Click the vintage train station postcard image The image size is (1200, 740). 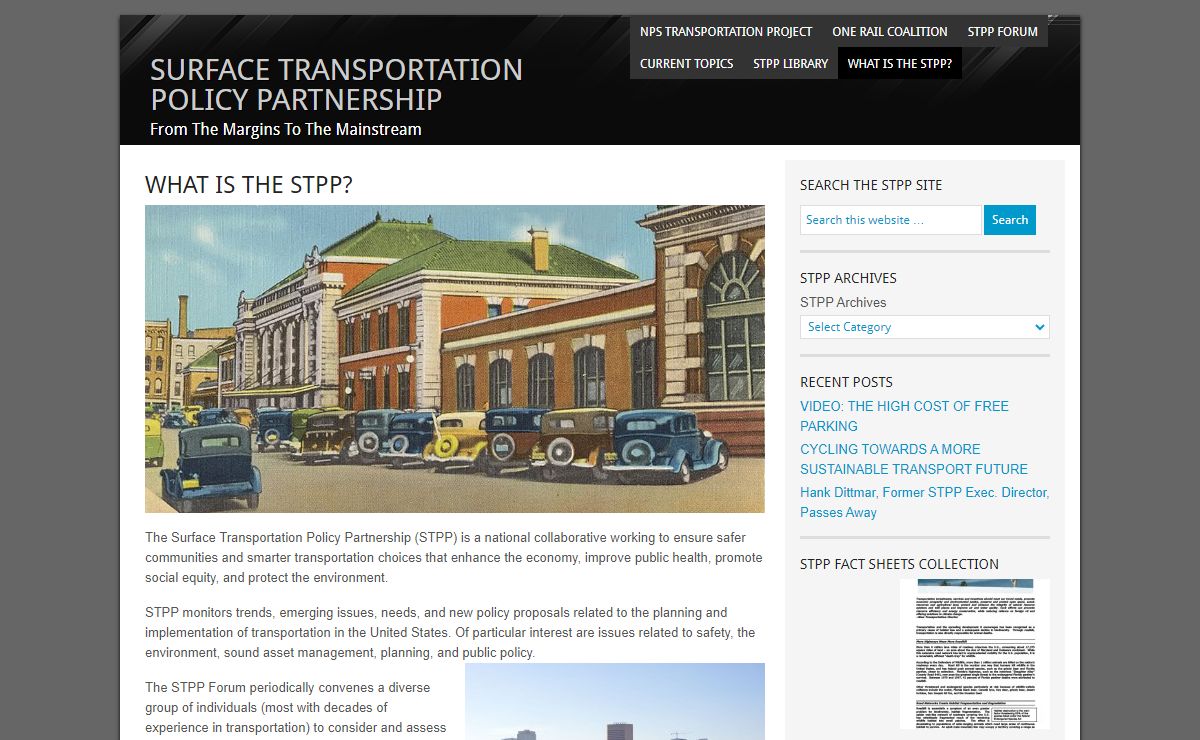455,359
